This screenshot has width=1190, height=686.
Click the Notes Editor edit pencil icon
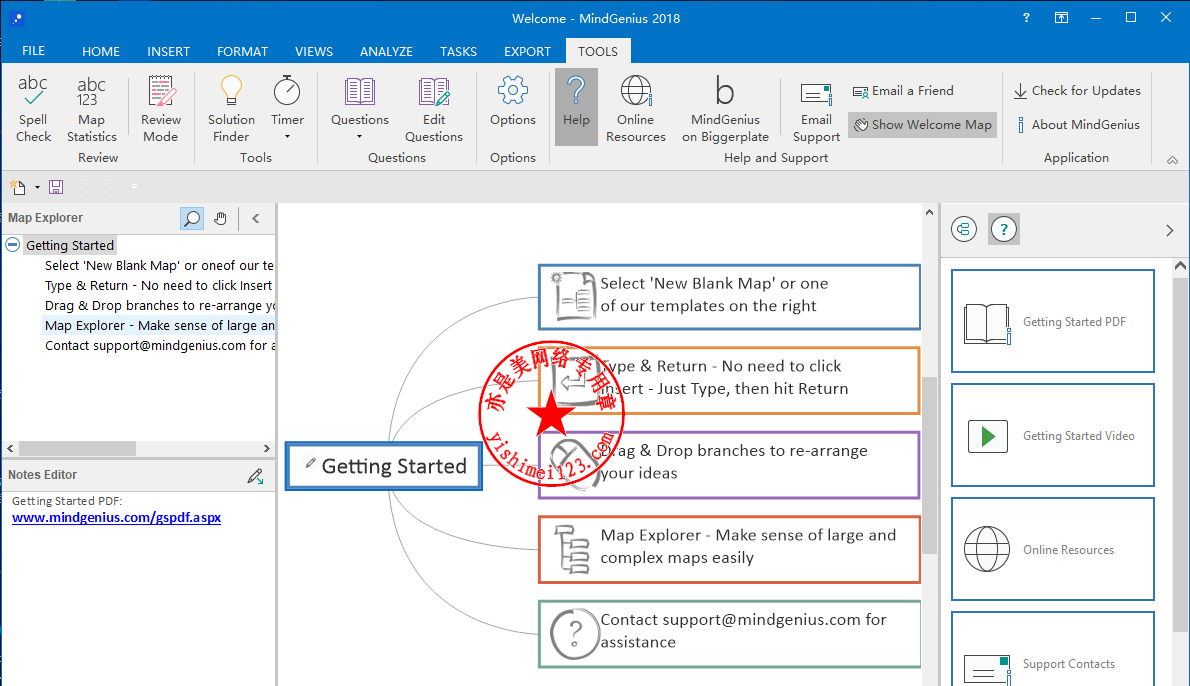256,476
